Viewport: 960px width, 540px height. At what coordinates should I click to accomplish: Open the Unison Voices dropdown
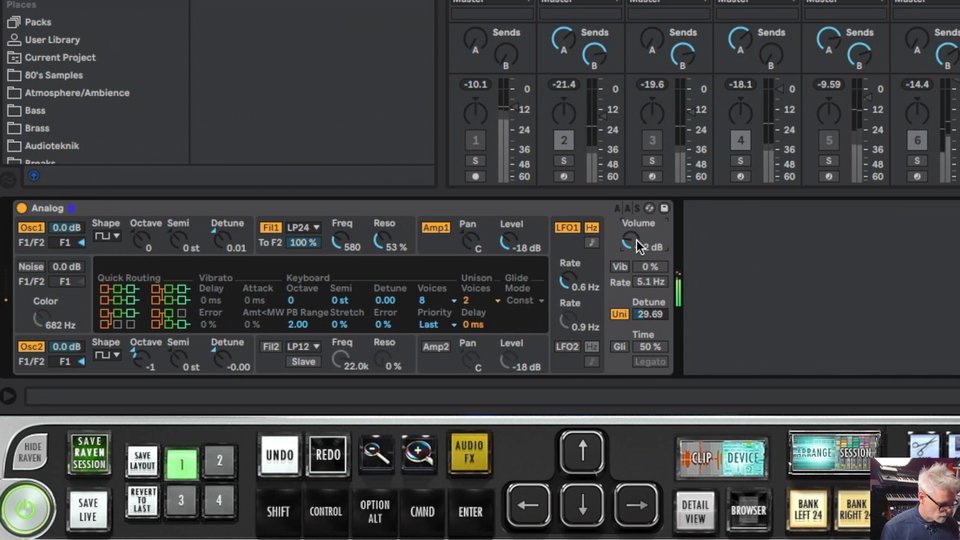(x=481, y=301)
